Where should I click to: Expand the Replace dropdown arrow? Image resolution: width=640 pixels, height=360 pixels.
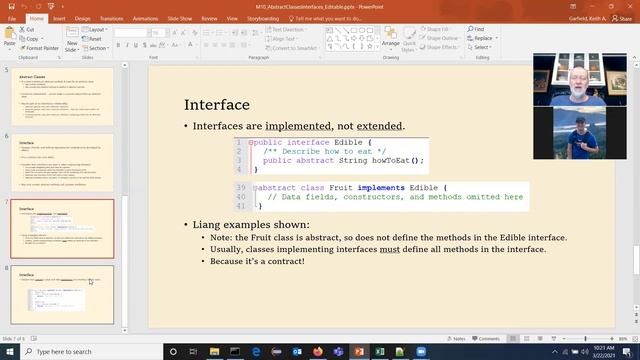click(497, 38)
